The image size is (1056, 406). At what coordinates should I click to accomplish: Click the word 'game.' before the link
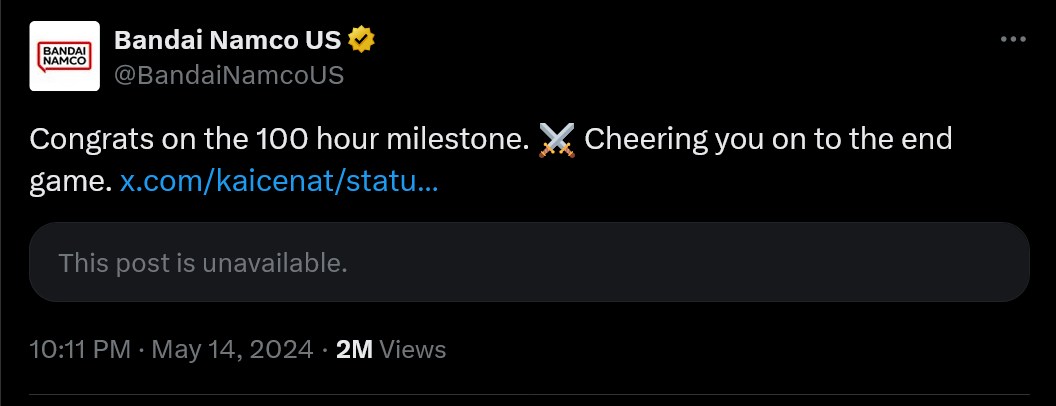tap(71, 183)
